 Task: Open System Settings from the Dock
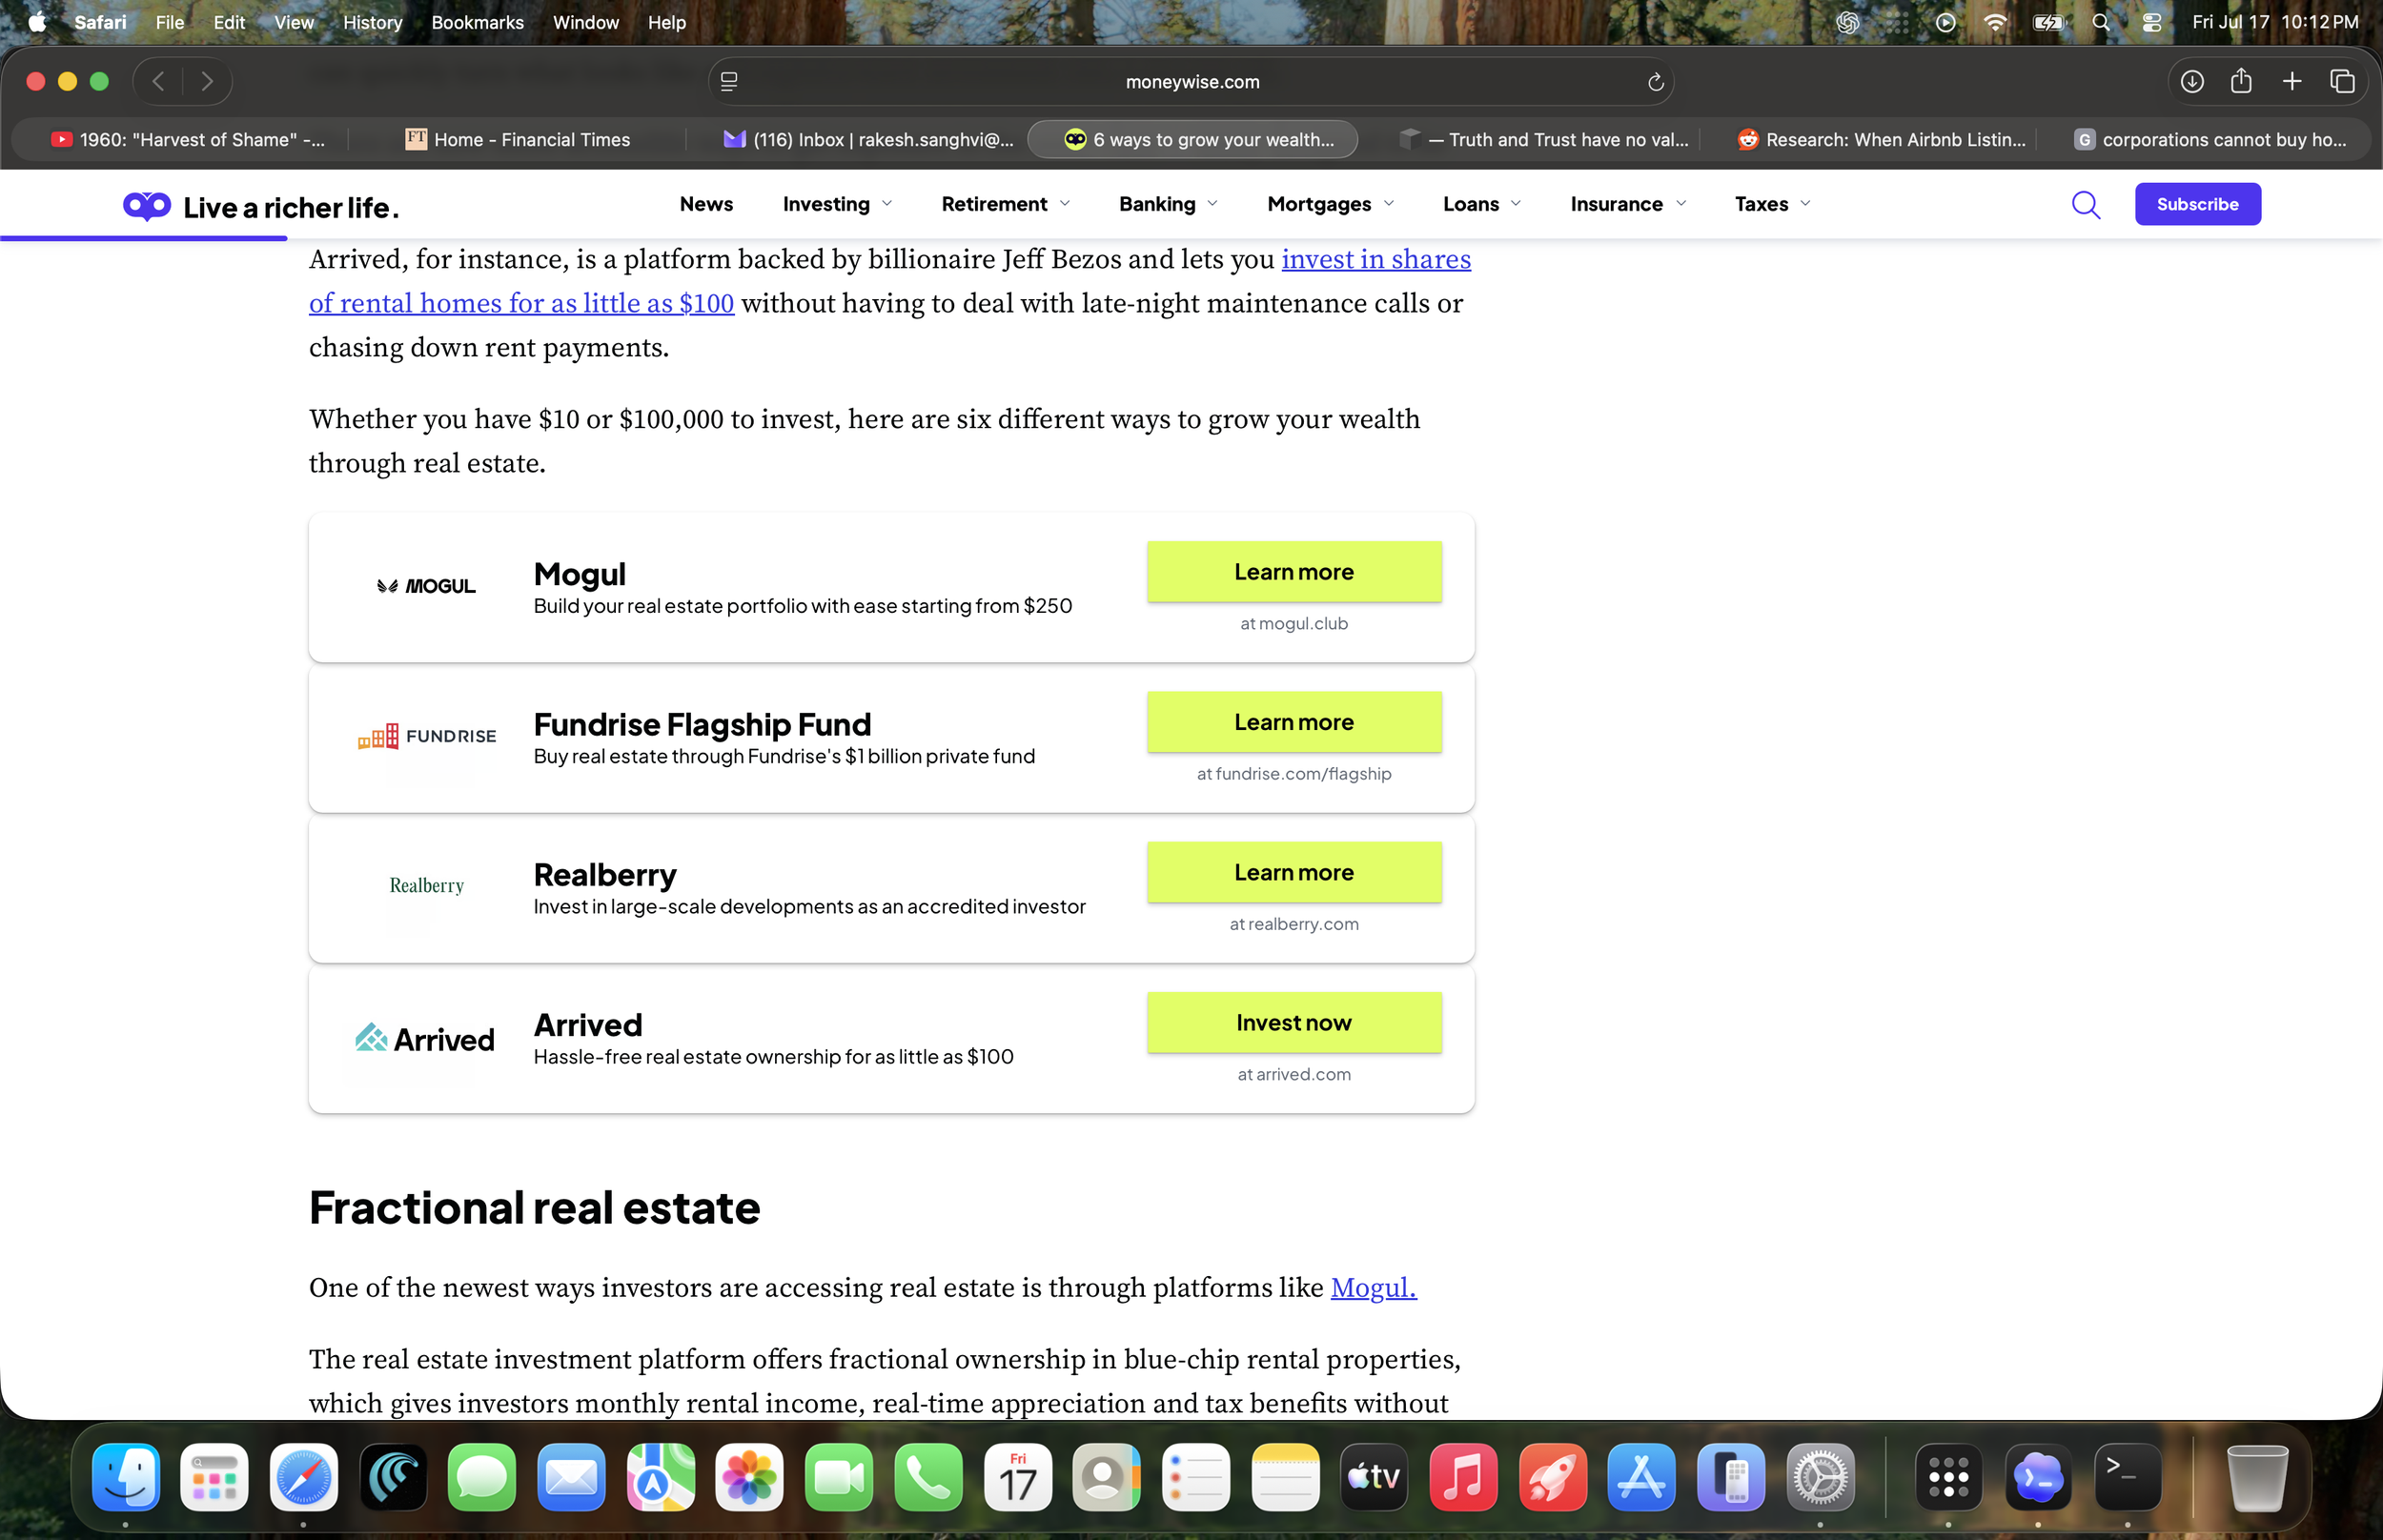[1821, 1476]
